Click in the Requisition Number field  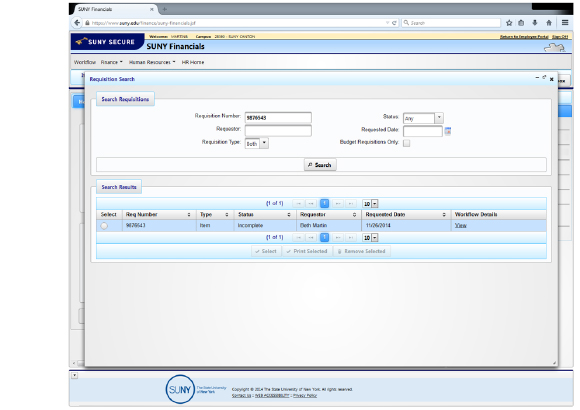(x=278, y=118)
